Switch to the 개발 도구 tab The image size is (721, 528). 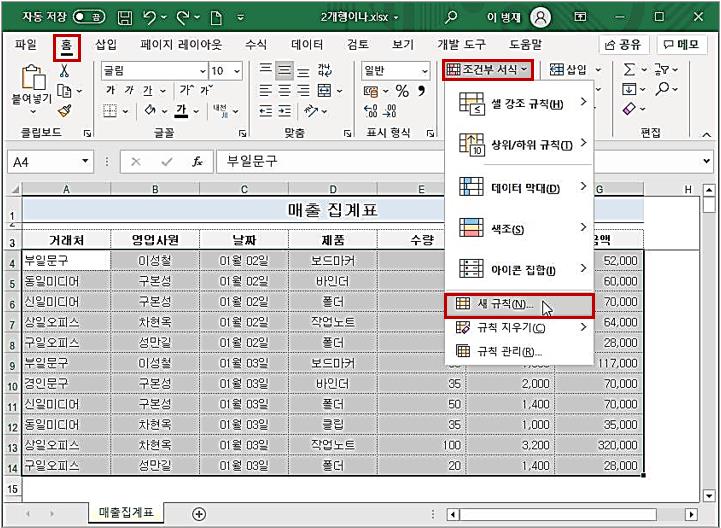tap(461, 45)
